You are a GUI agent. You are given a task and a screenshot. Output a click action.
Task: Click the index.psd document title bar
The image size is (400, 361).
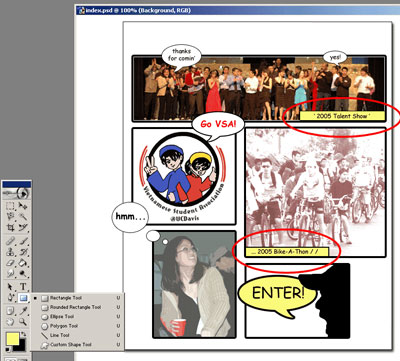click(237, 10)
